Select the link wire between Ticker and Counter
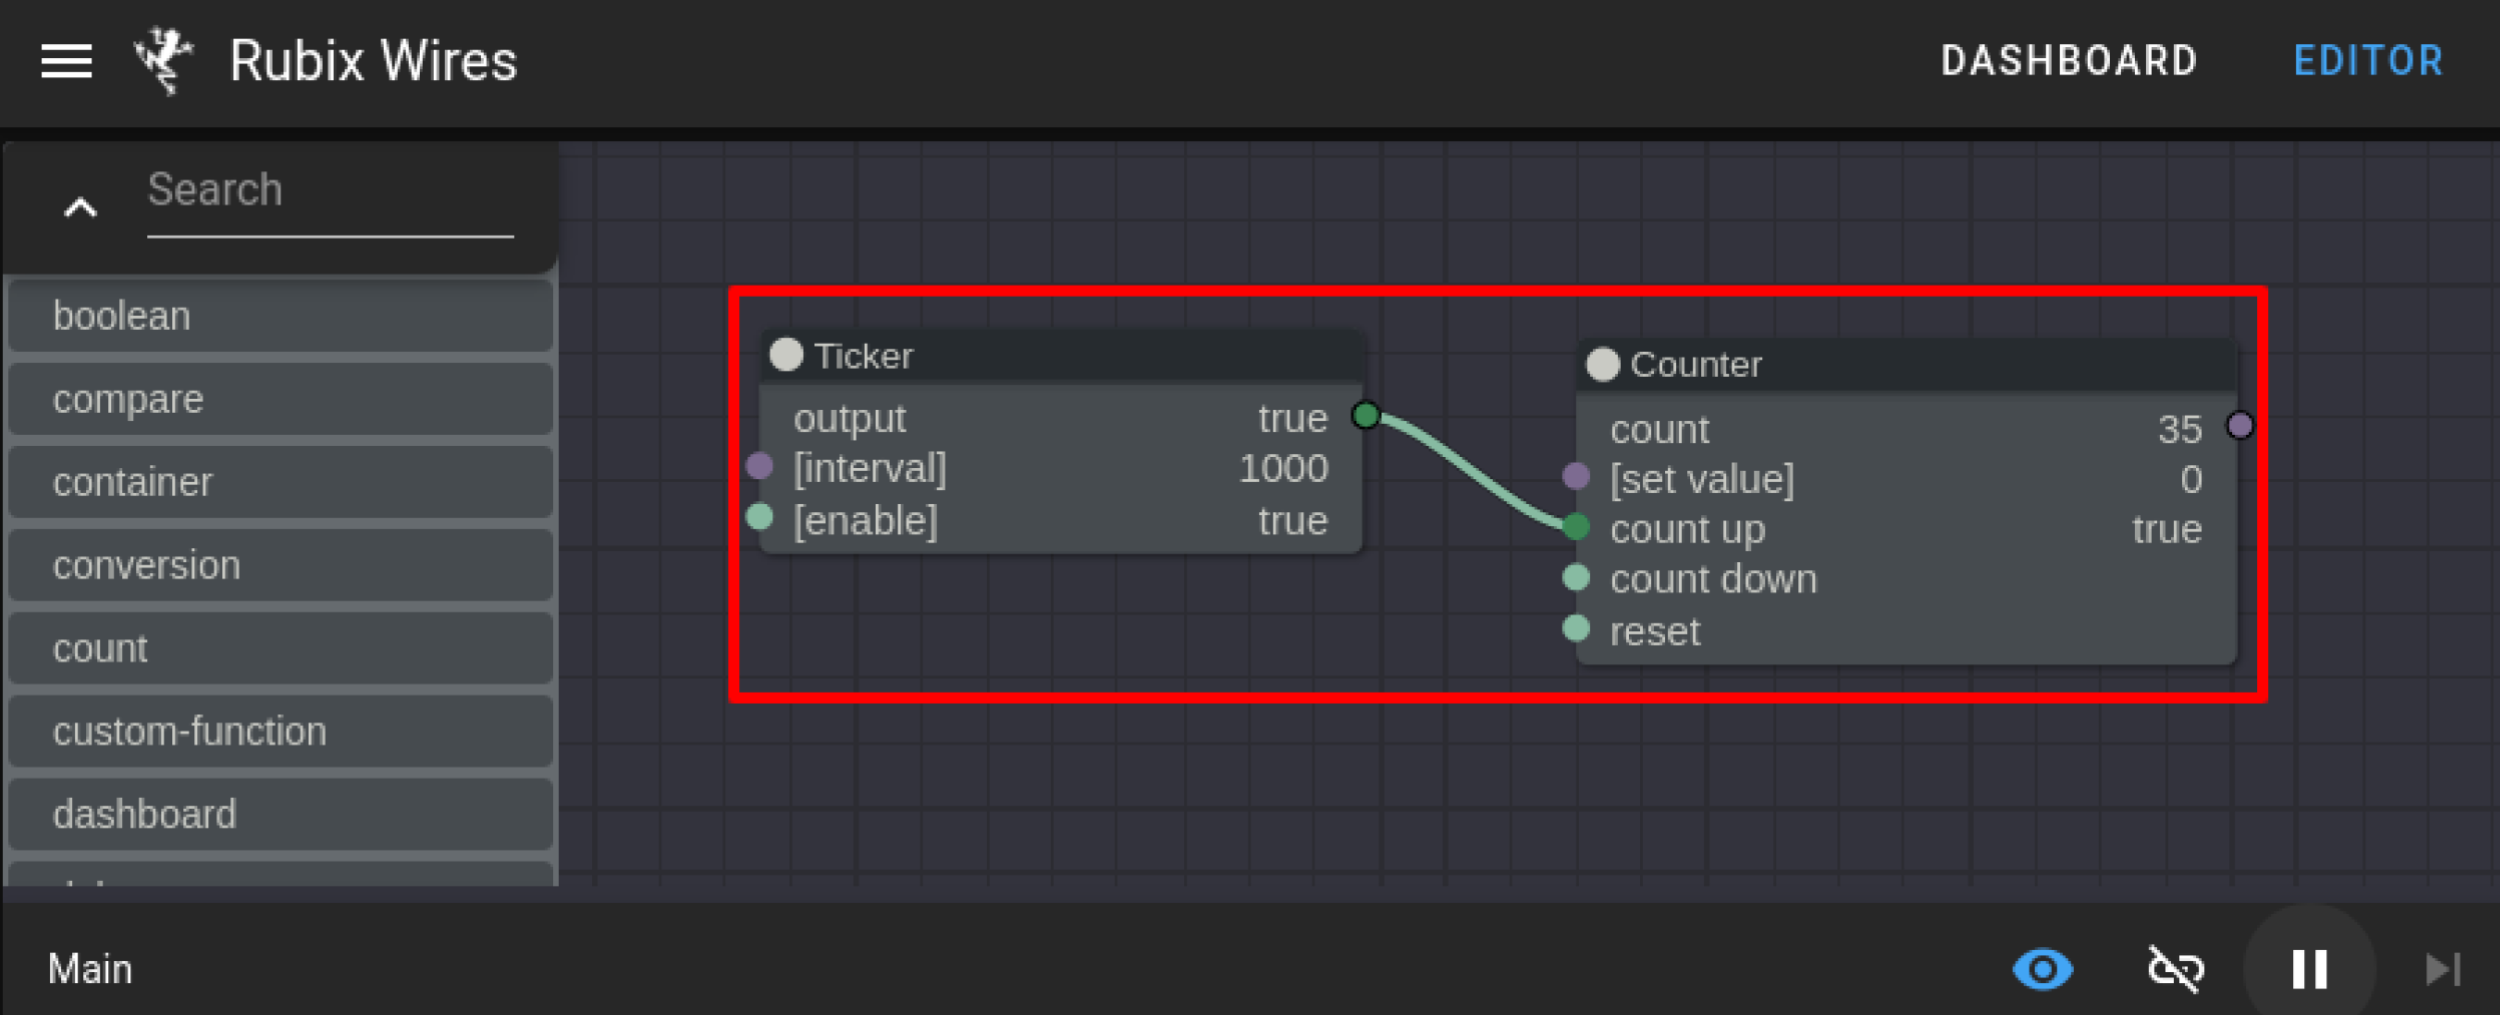Screen dimensions: 2500x1015 (x=1471, y=471)
